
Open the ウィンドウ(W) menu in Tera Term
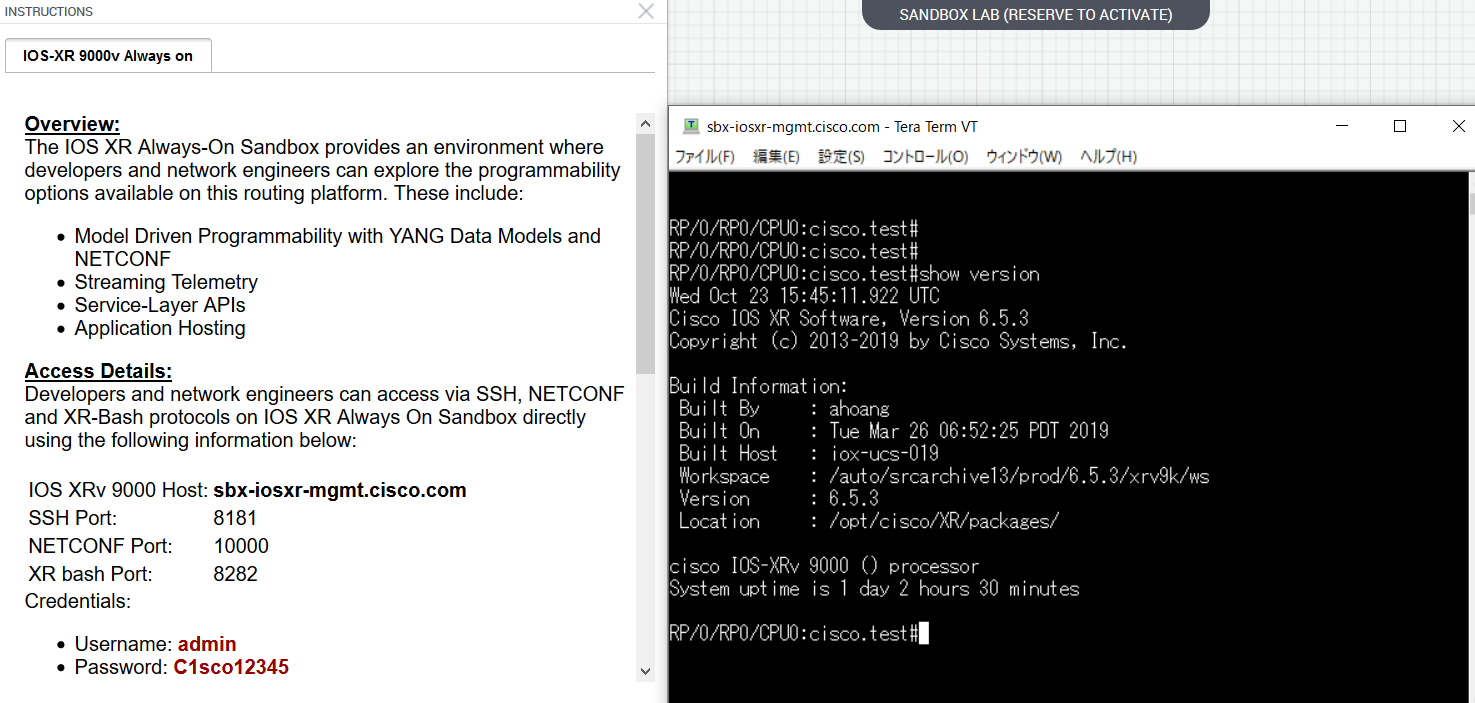[x=1024, y=157]
